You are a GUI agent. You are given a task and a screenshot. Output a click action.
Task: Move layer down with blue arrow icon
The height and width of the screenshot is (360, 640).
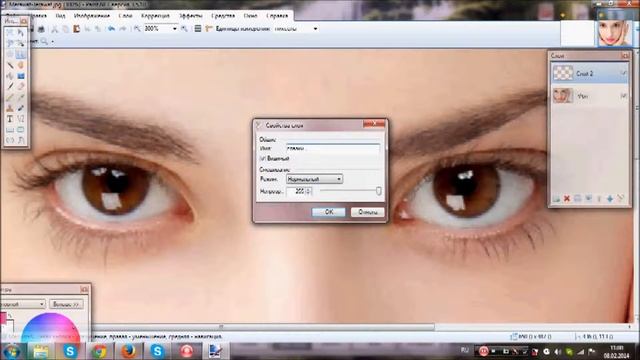click(x=610, y=199)
